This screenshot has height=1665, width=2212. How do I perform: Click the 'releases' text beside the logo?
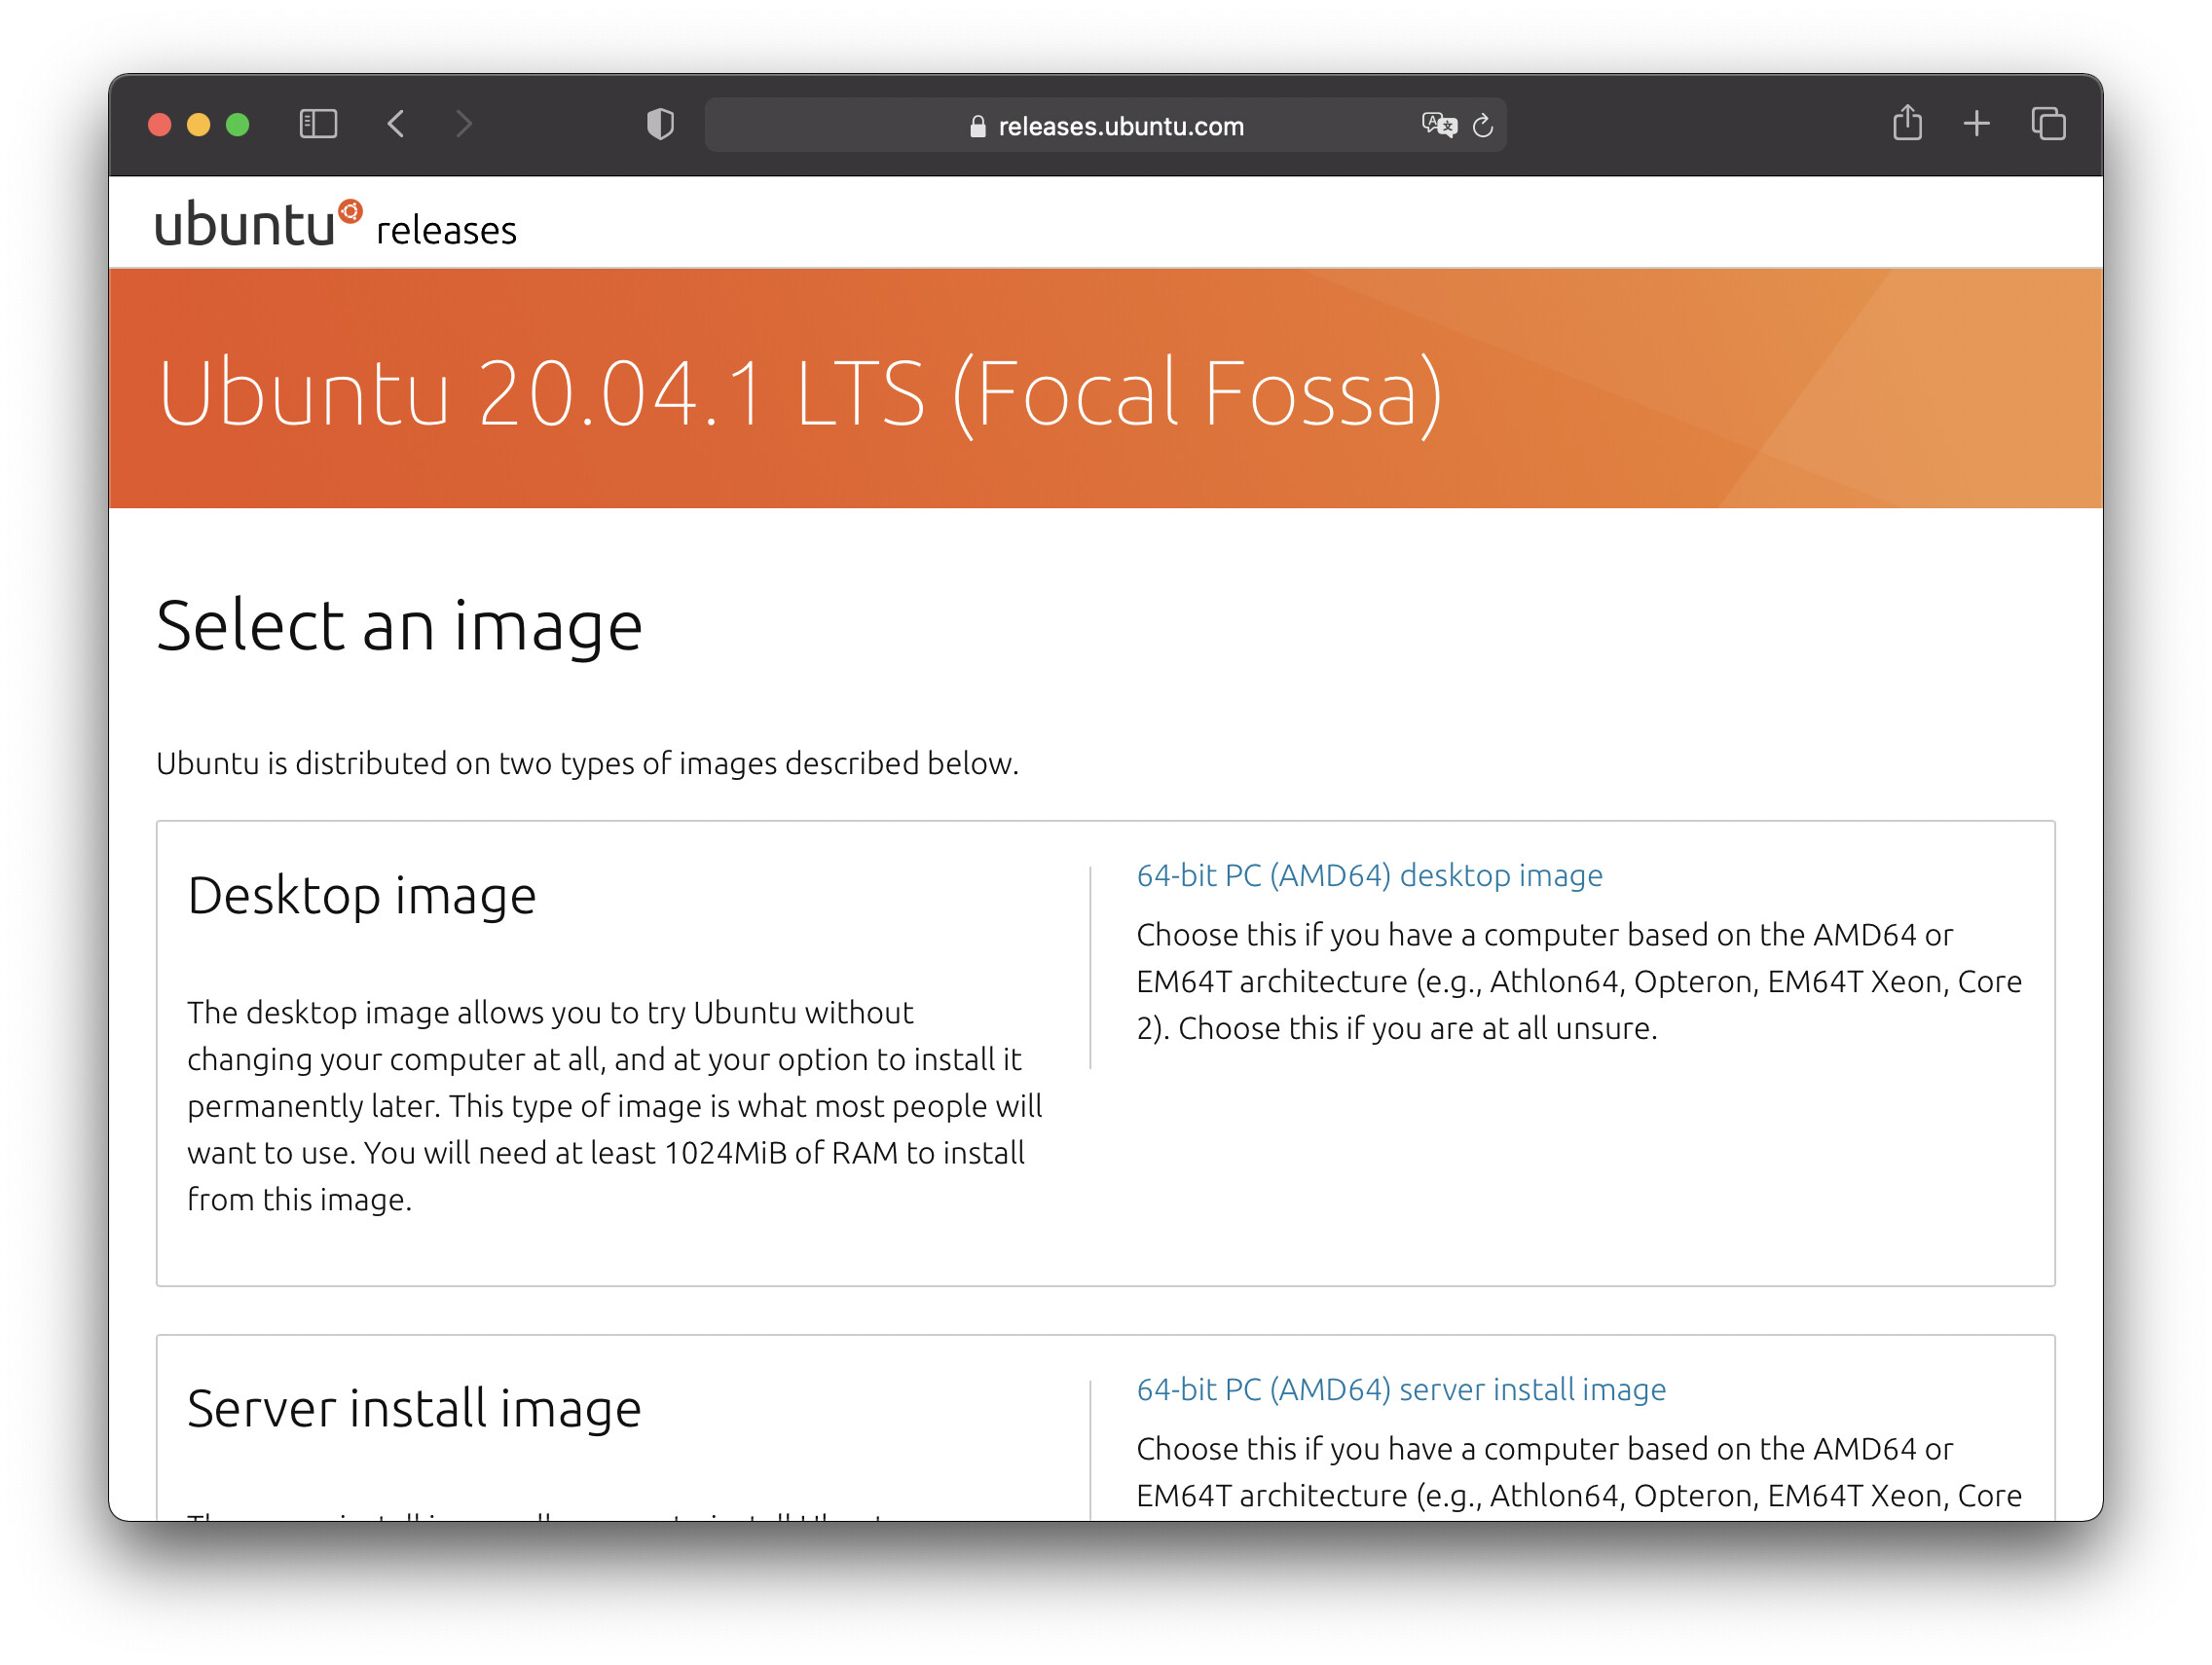[446, 230]
